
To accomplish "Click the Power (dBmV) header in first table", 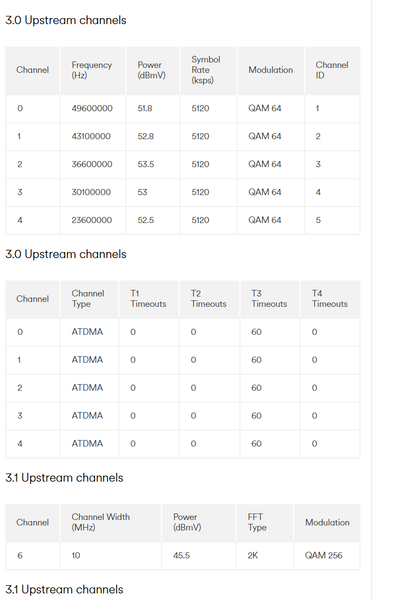I will pyautogui.click(x=152, y=70).
